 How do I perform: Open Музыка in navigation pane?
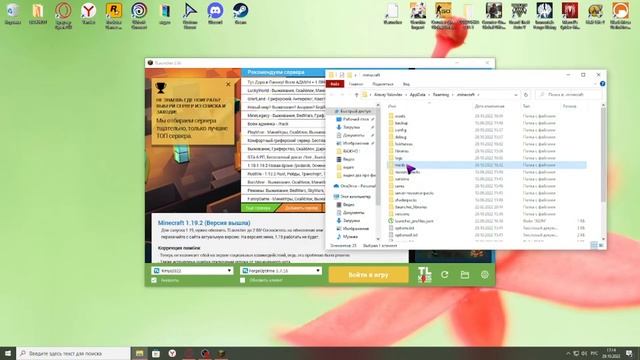coord(350,237)
